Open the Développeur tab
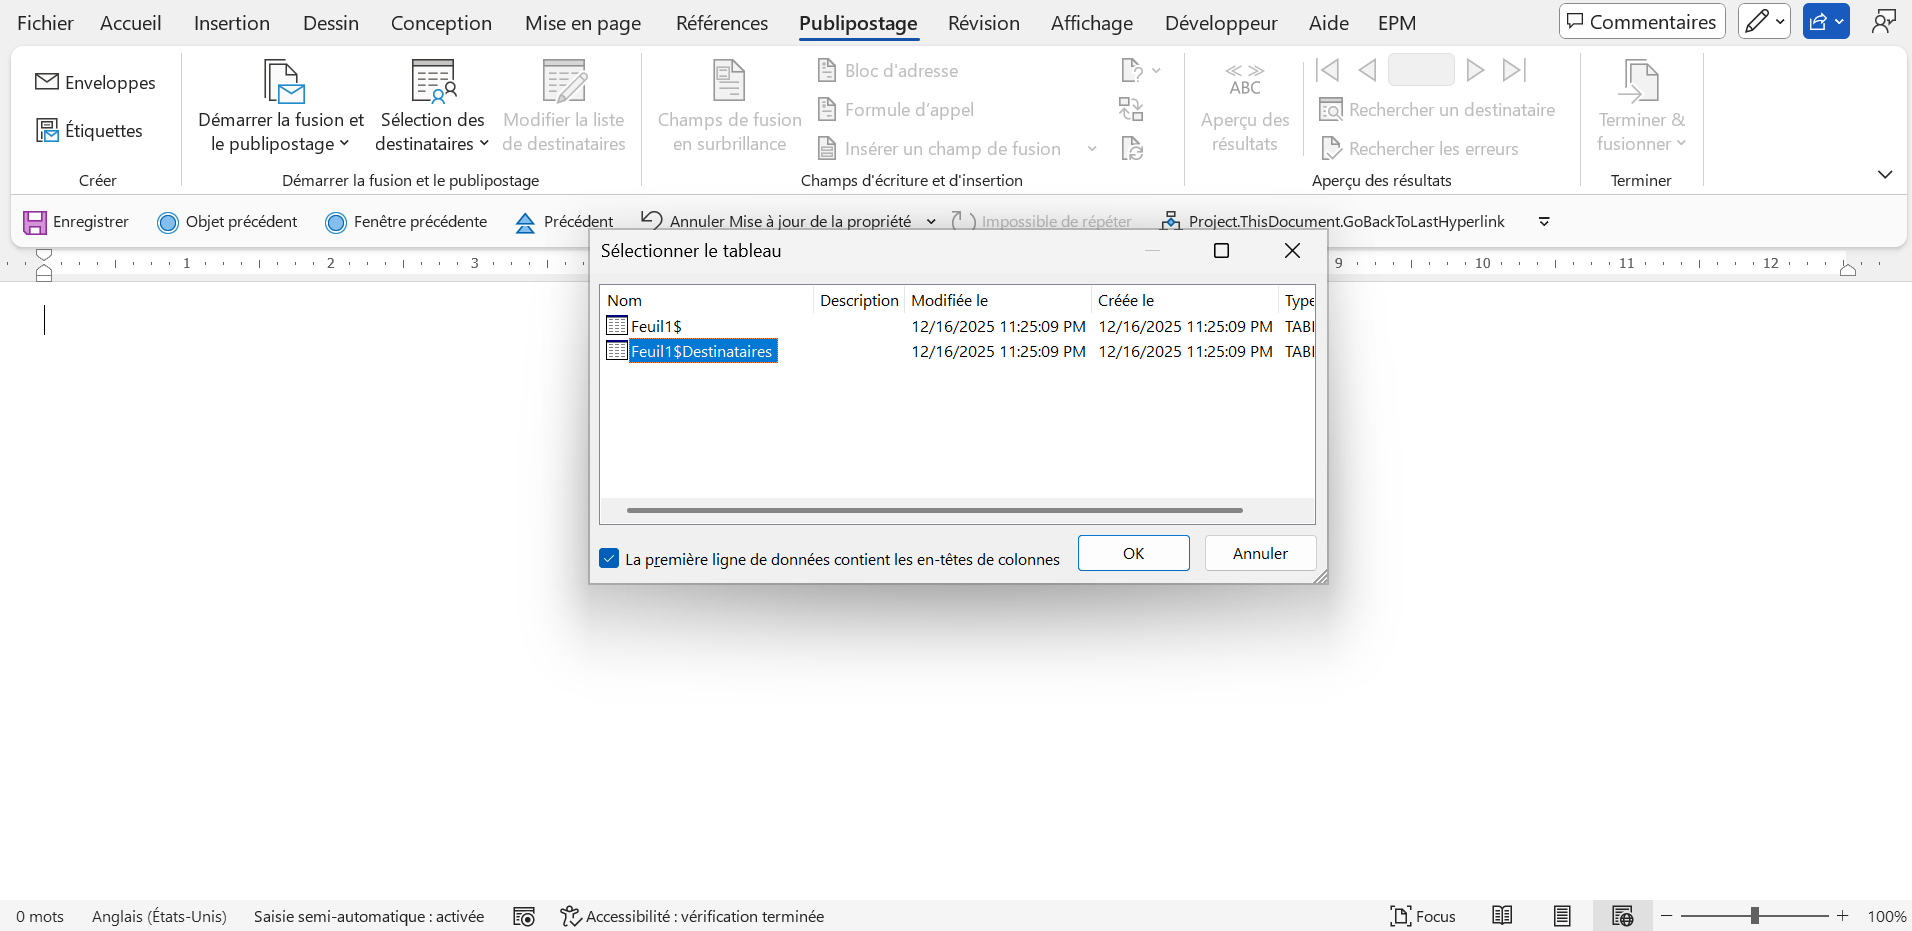This screenshot has height=931, width=1912. pyautogui.click(x=1221, y=23)
